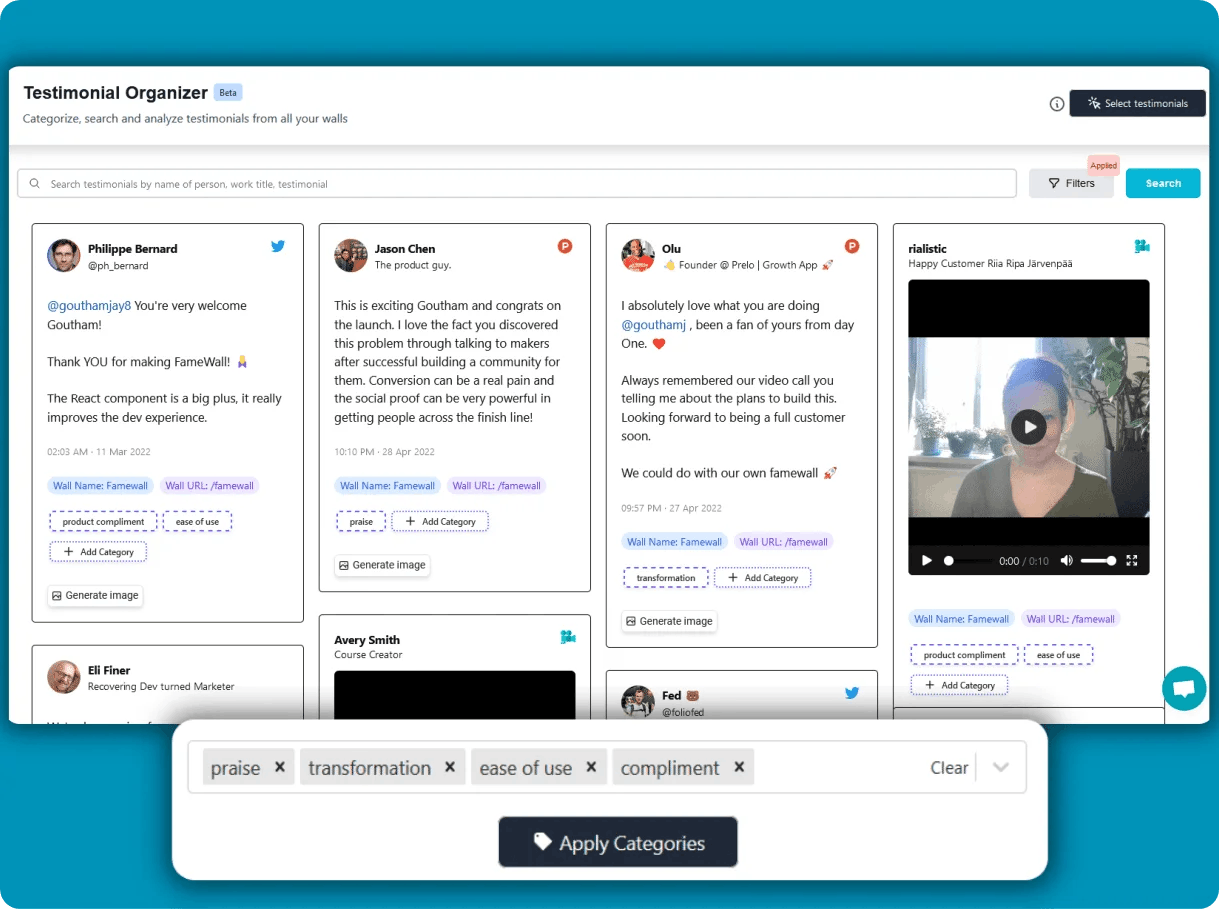
Task: Click the @gouthamj mention in Olu's testimonial
Action: [x=655, y=325]
